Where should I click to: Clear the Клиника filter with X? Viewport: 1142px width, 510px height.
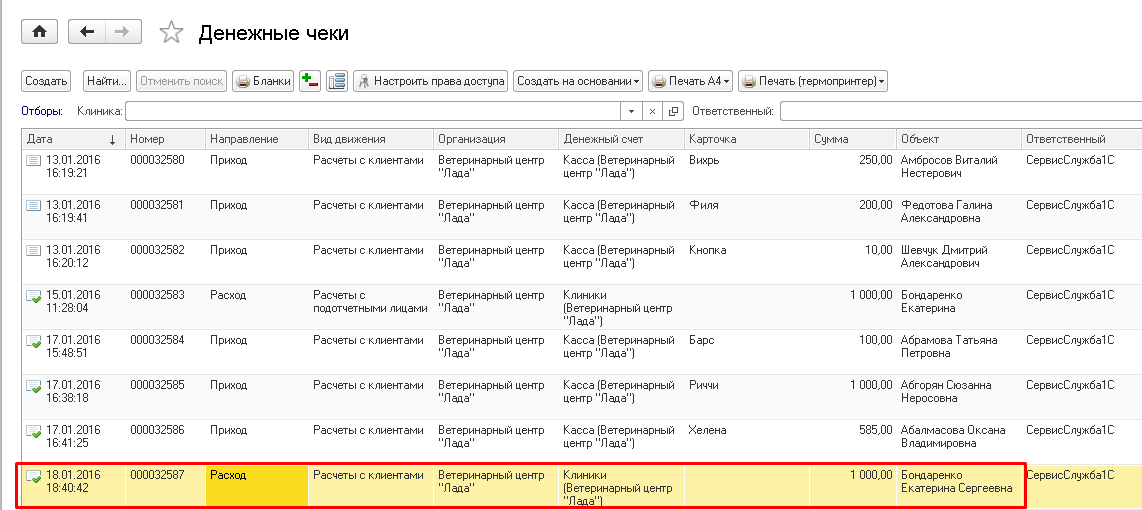[652, 111]
